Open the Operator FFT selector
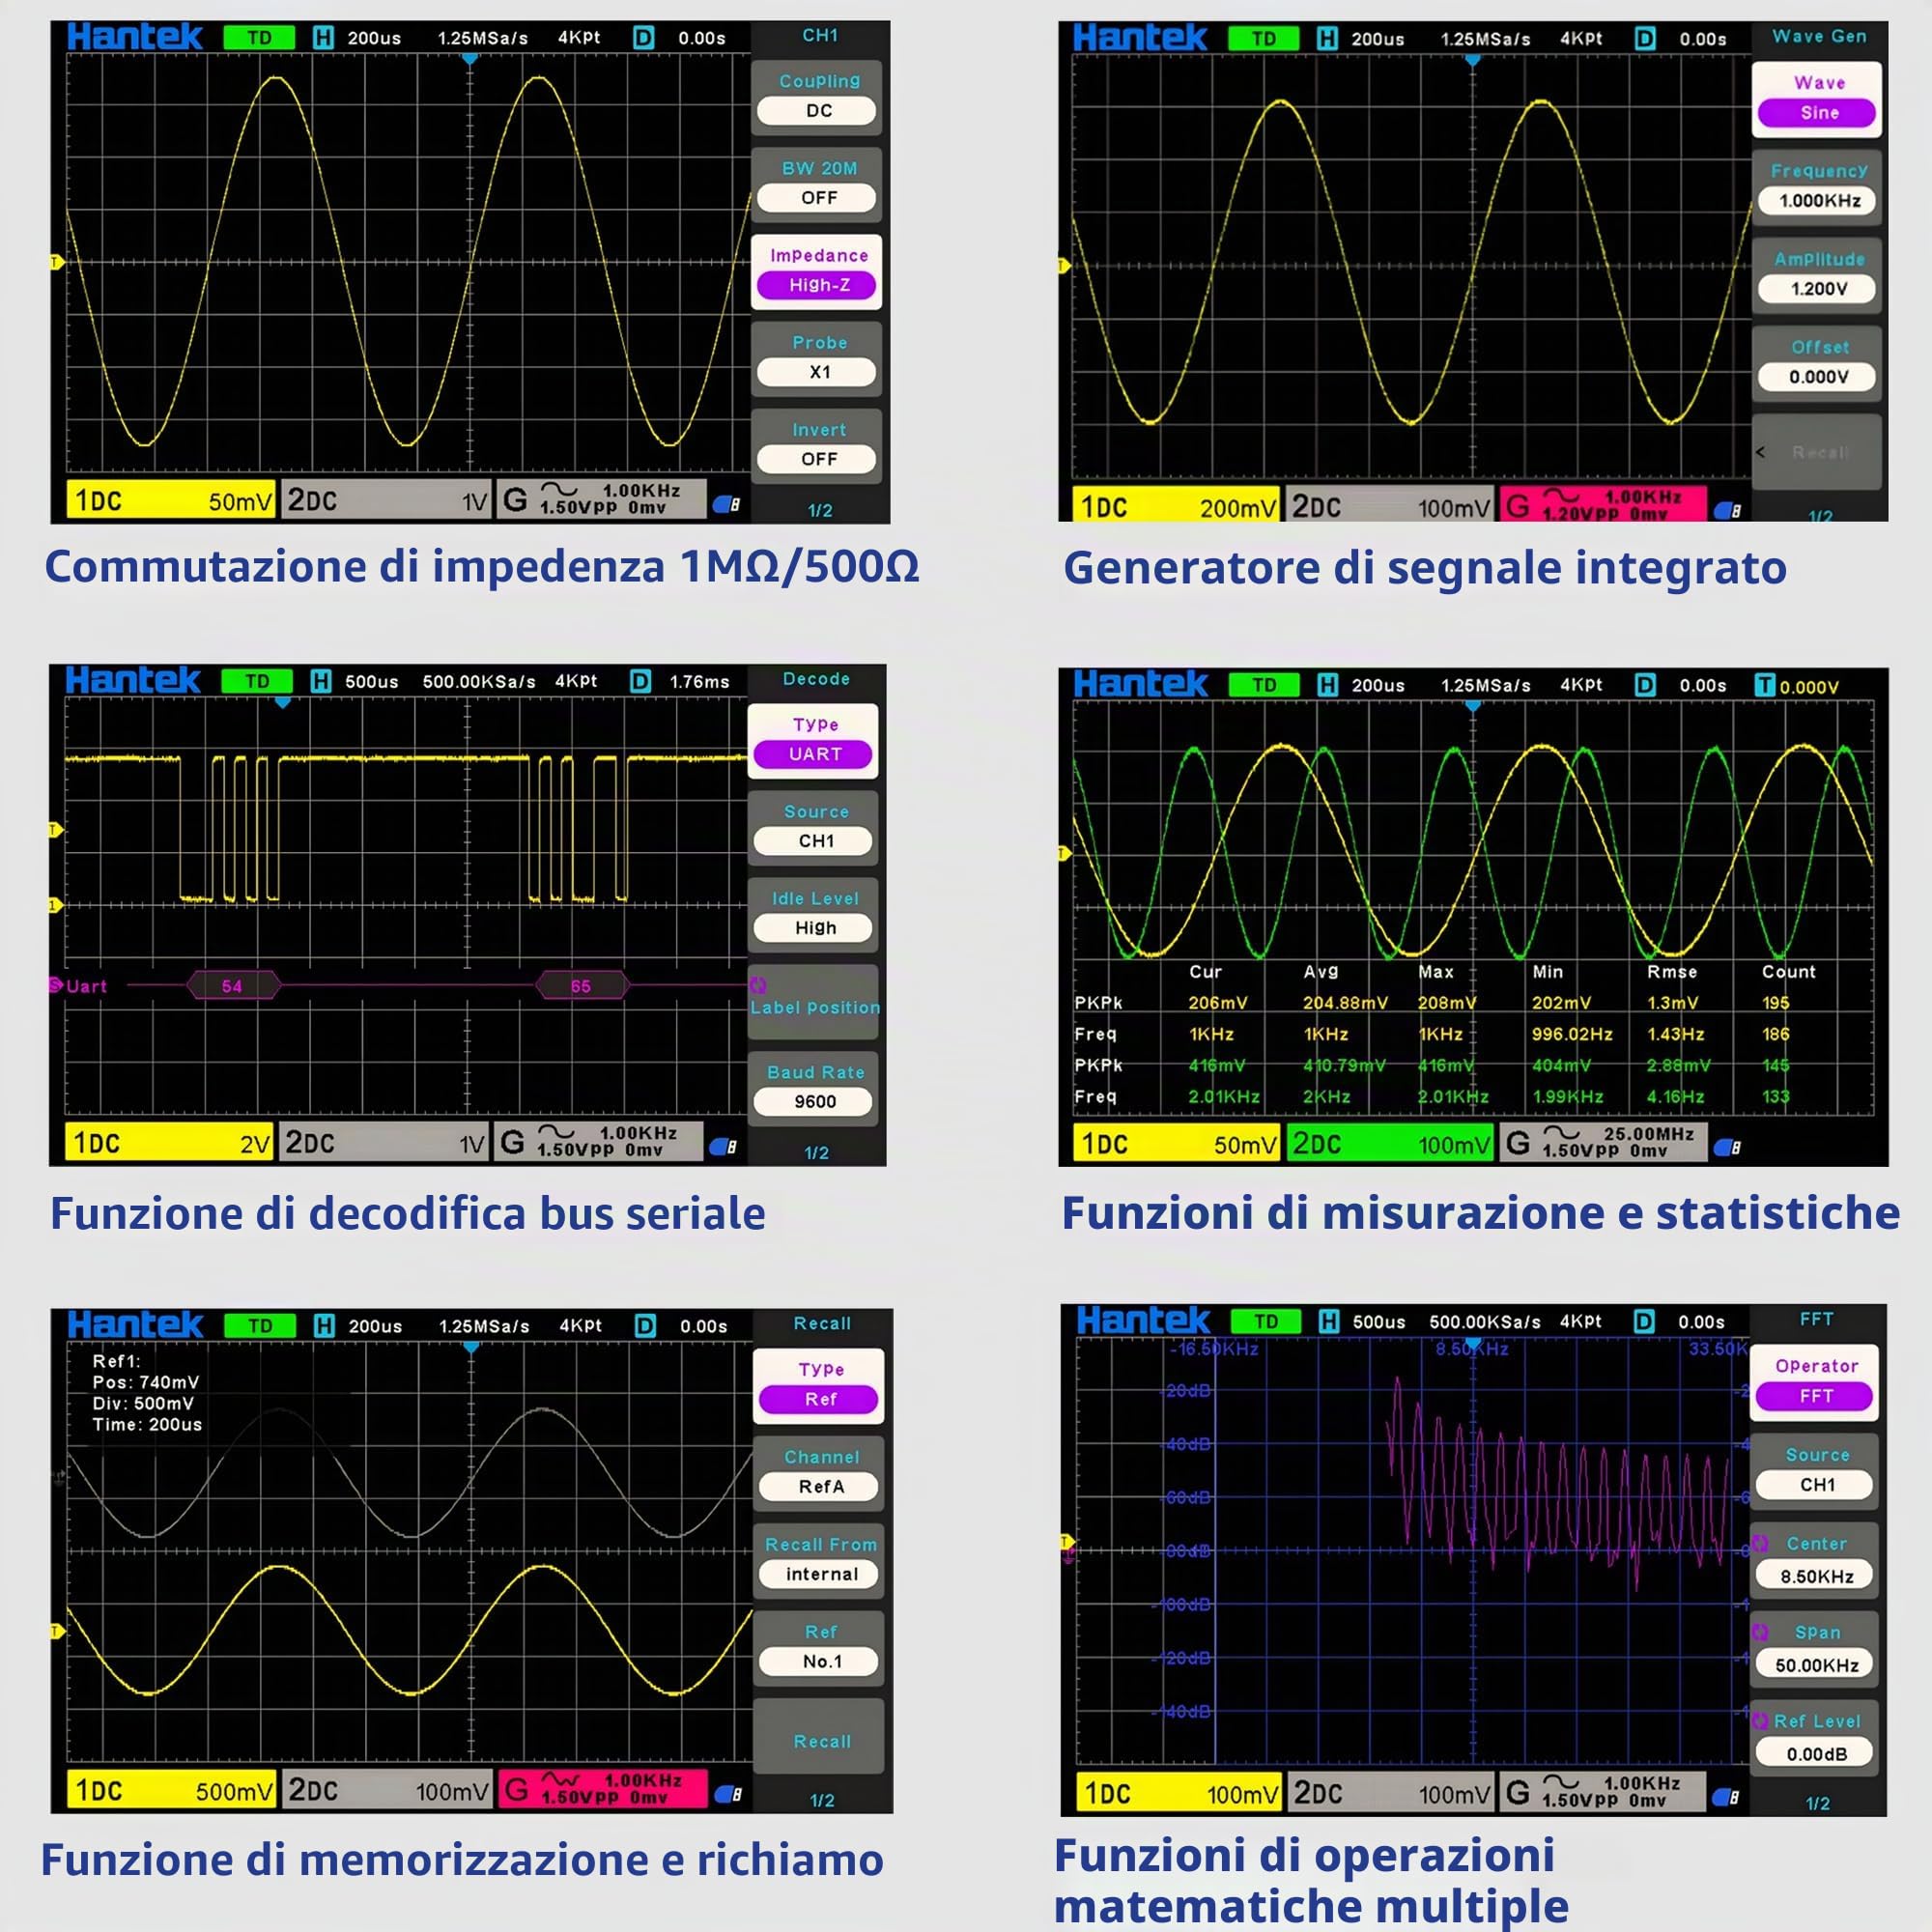 1815,1383
